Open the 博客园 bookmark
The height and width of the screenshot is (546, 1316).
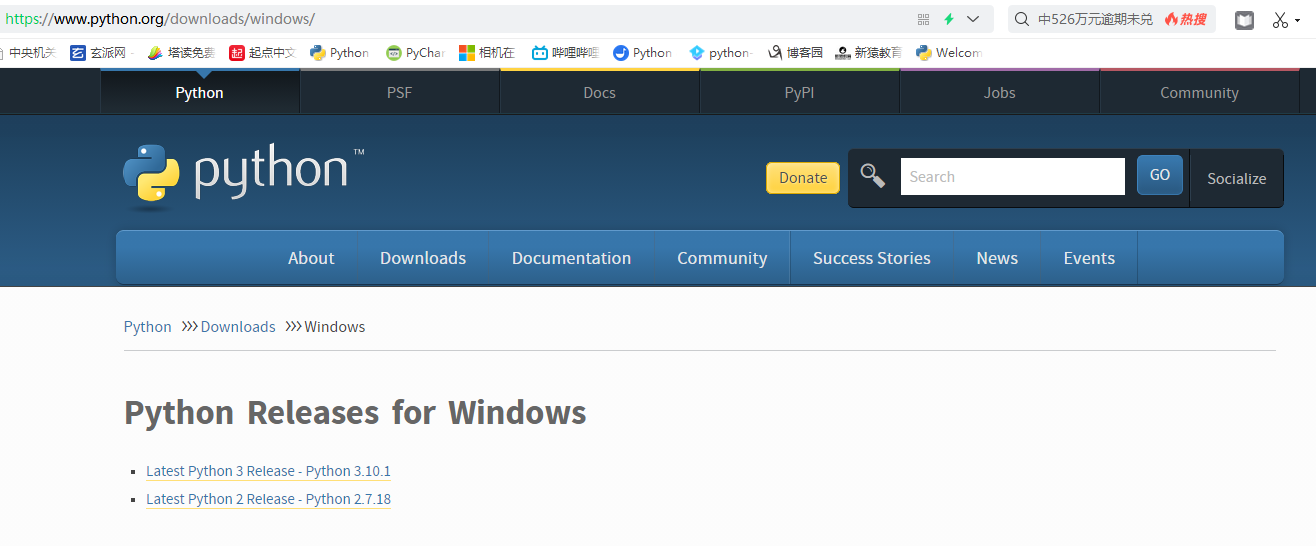tap(795, 53)
